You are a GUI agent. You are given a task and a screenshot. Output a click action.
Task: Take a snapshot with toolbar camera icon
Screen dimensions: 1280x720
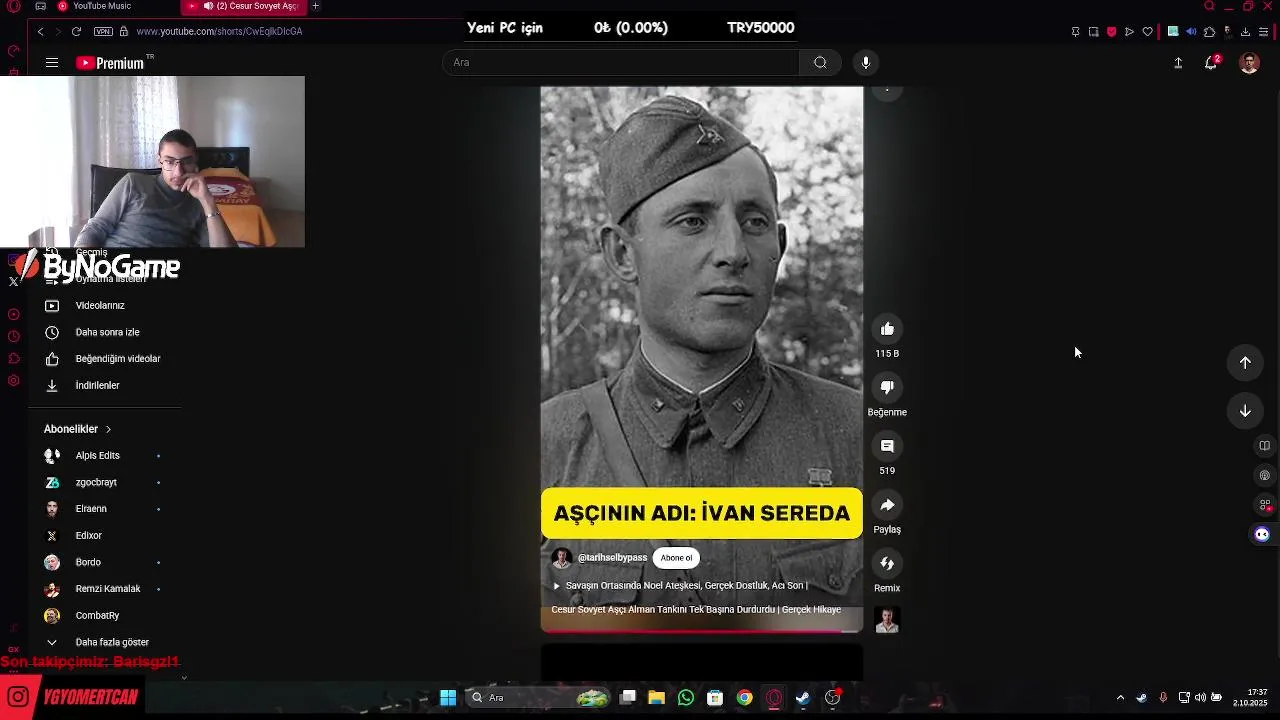point(1093,32)
